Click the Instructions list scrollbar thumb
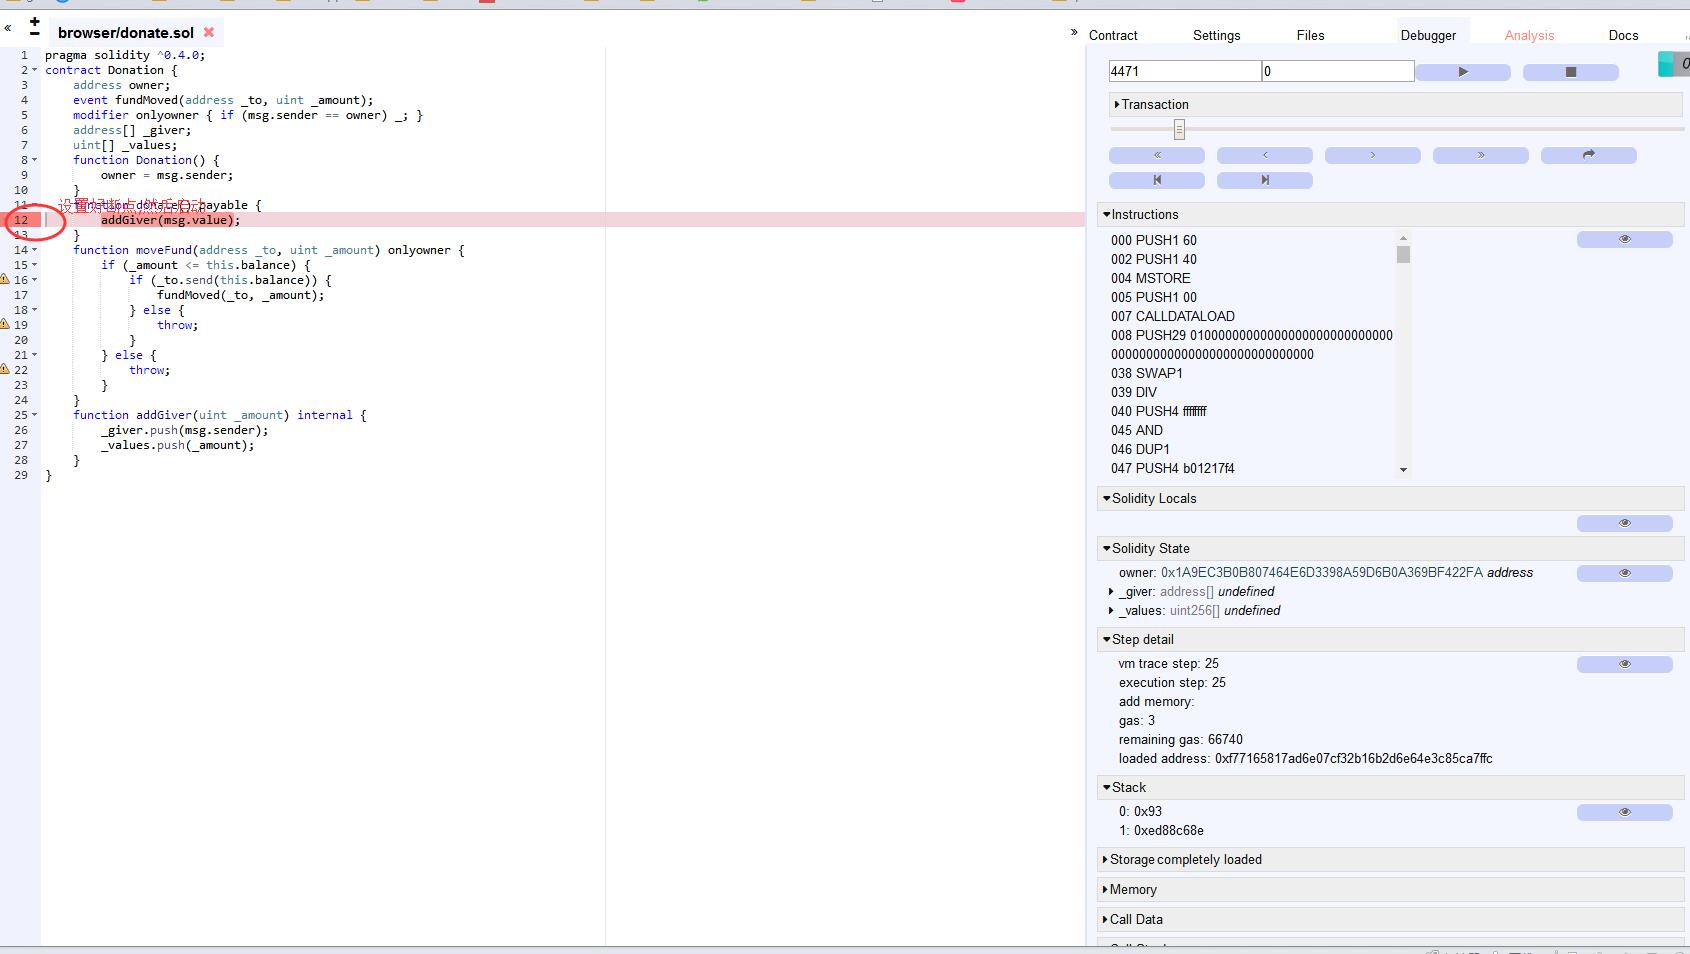 (1403, 254)
